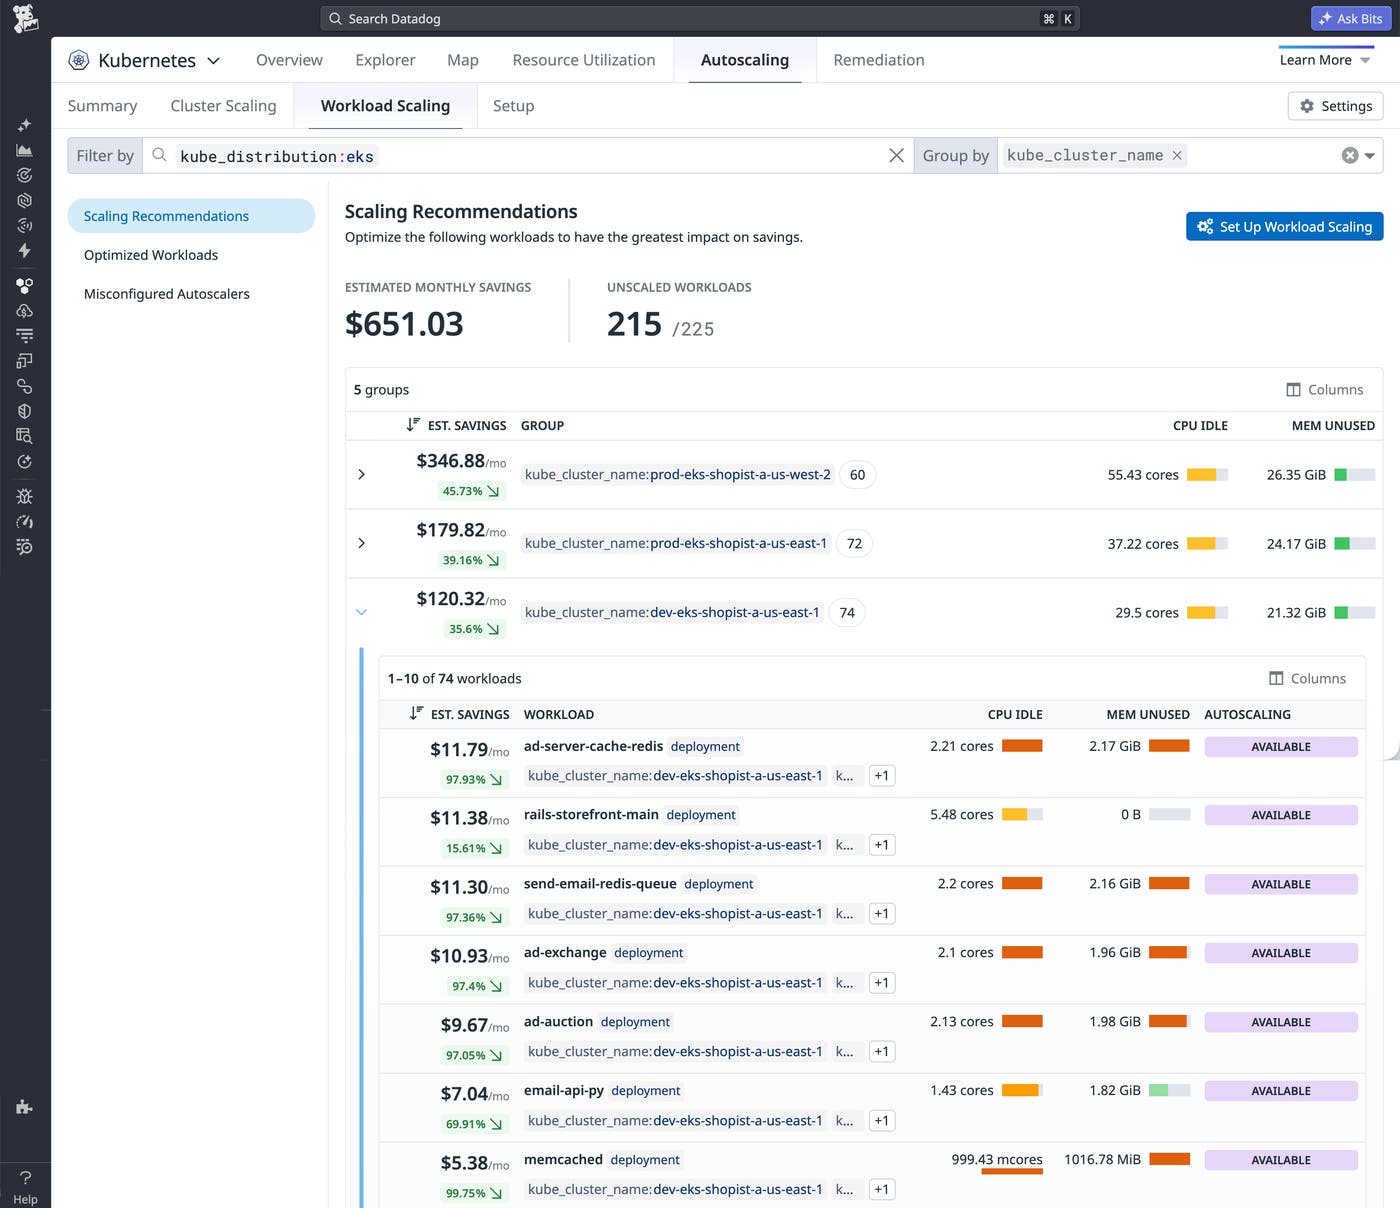1400x1208 pixels.
Task: Open the radar target sidebar icon
Action: point(25,175)
